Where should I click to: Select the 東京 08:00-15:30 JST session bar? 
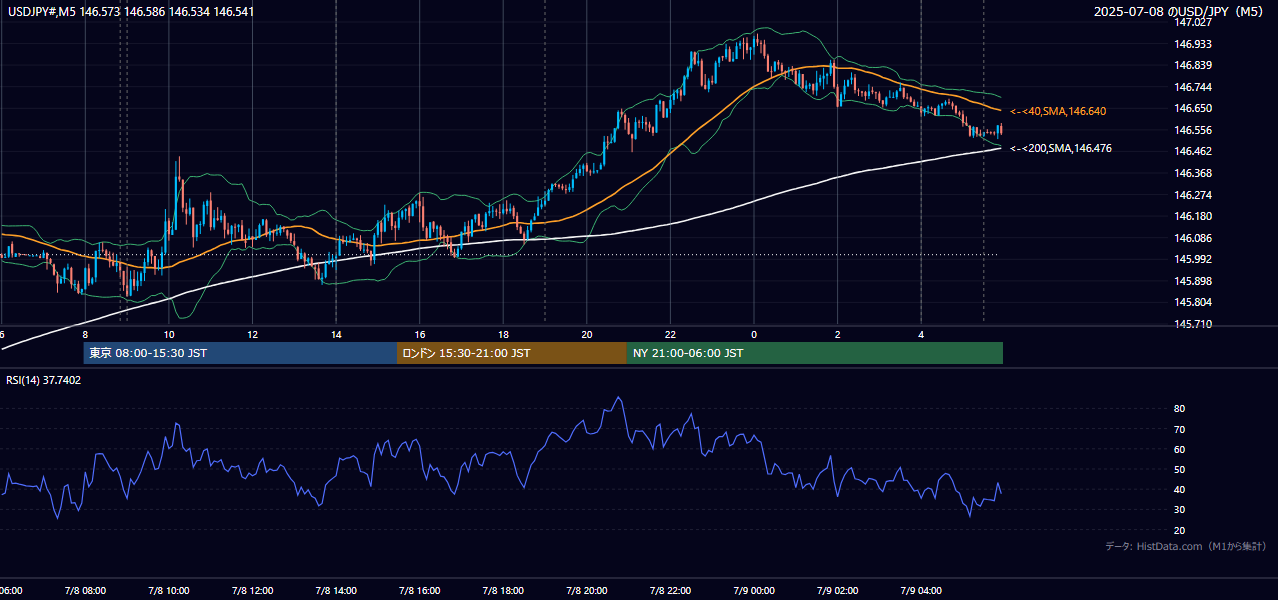[240, 353]
